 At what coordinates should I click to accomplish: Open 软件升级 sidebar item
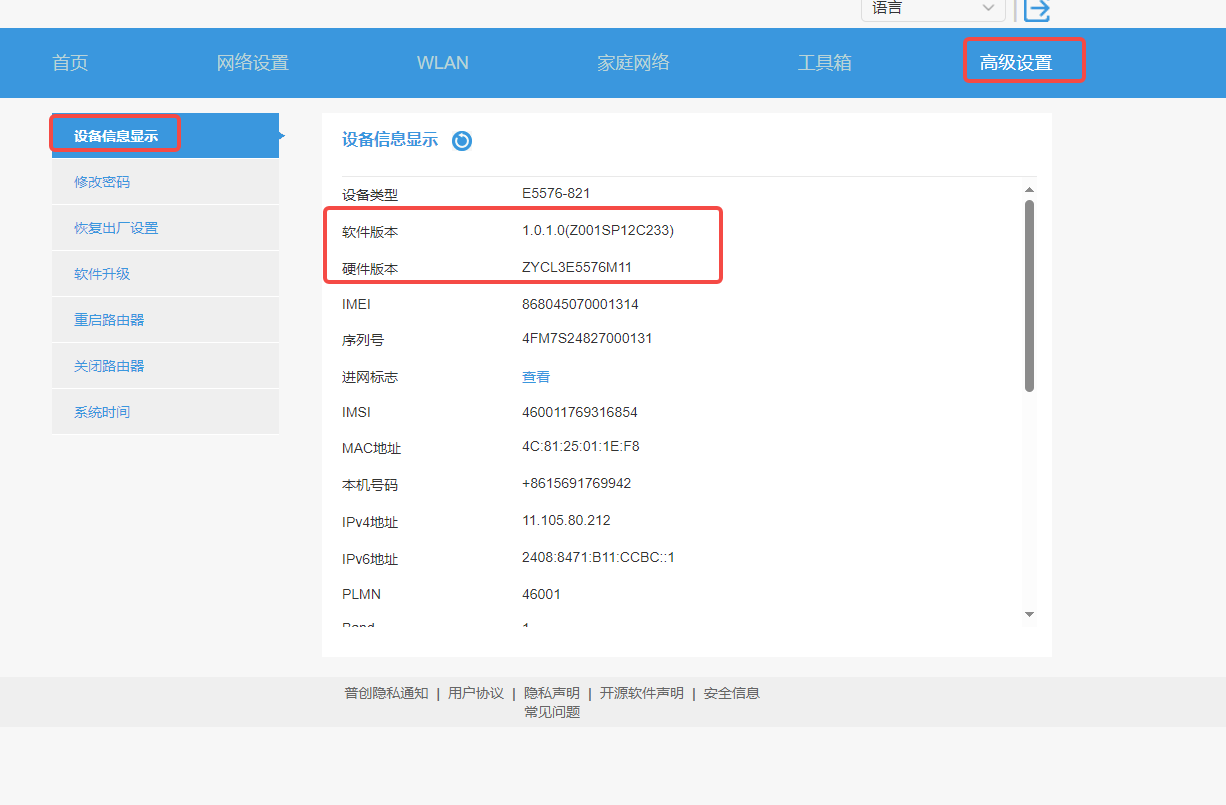[x=102, y=274]
